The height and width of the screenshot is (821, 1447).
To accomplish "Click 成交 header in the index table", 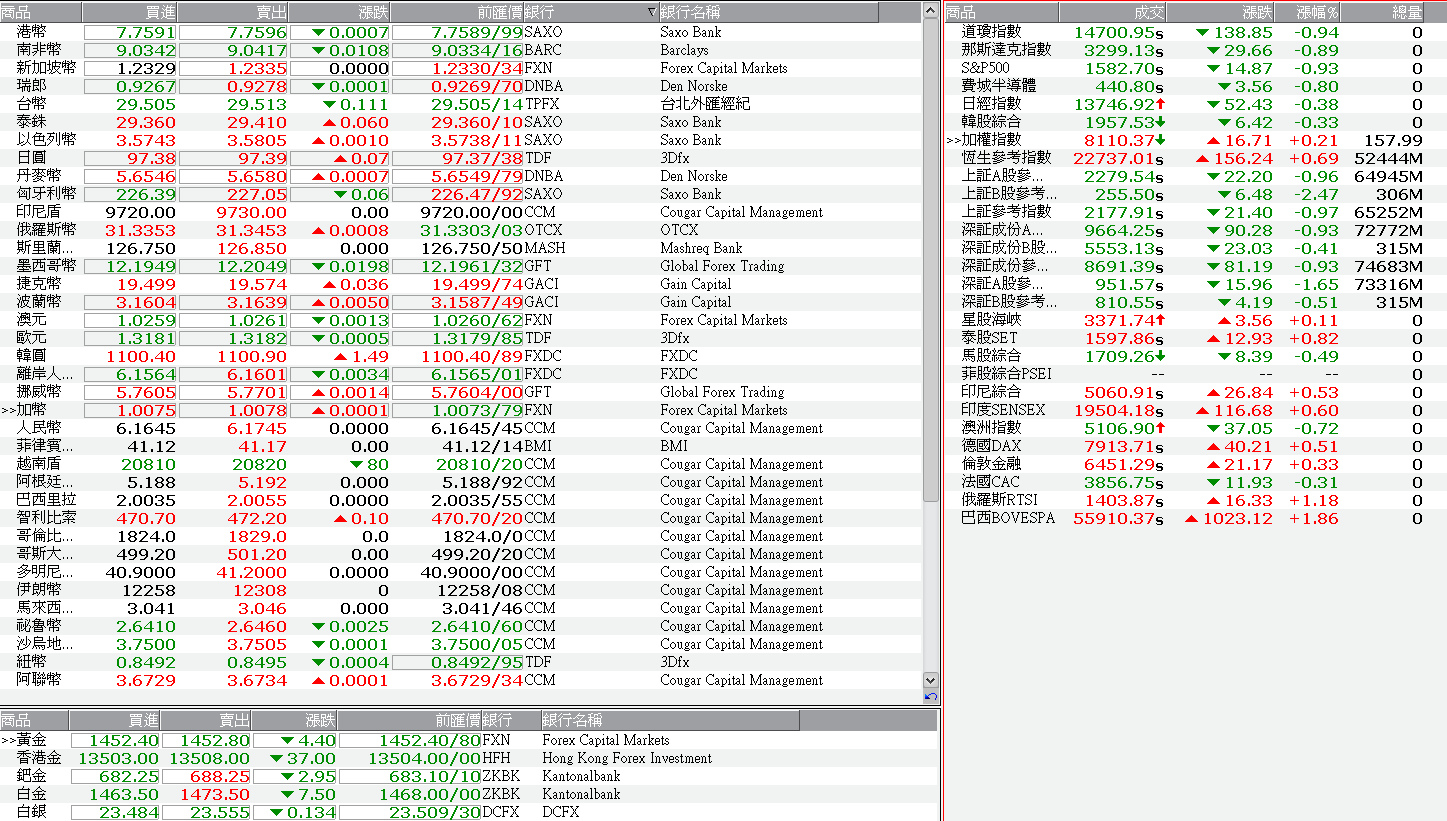I will pos(1112,13).
